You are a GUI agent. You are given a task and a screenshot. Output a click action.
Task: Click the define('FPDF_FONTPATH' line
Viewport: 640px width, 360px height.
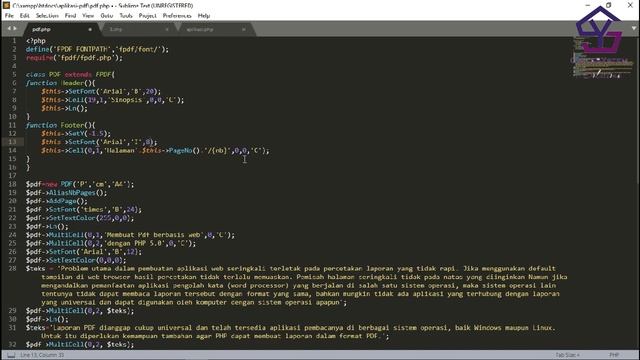97,49
